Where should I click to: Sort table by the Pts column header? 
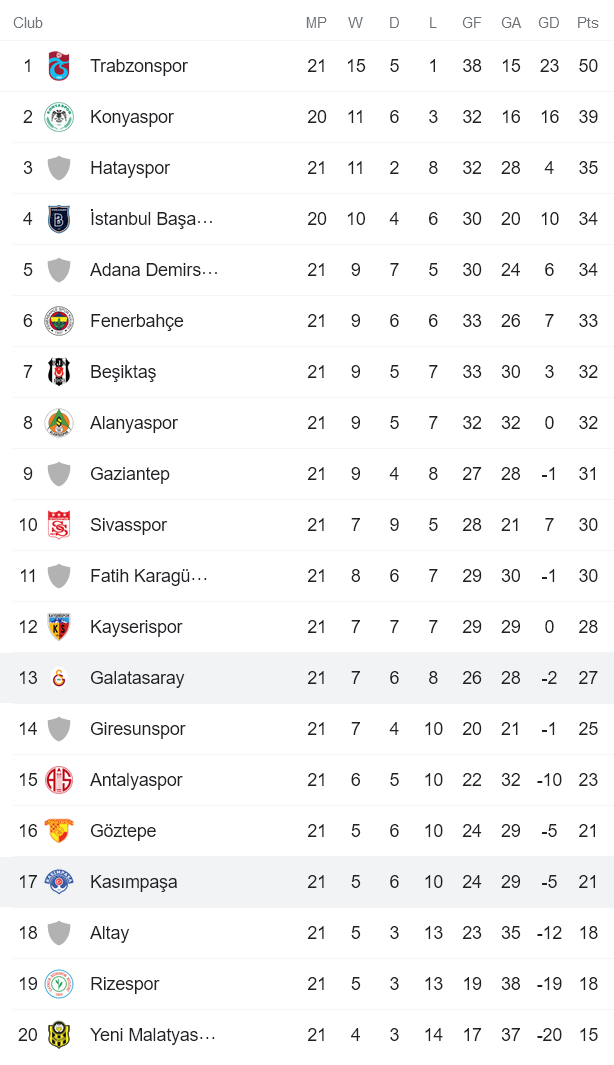click(587, 23)
